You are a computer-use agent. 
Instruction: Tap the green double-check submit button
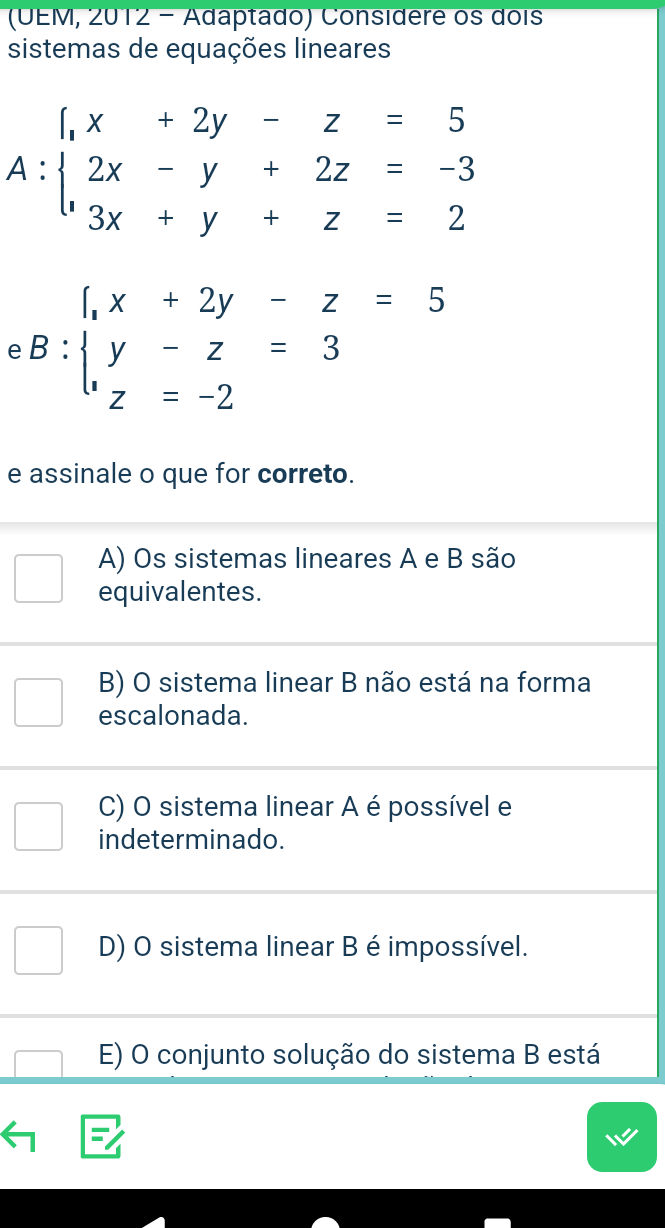pos(622,1137)
